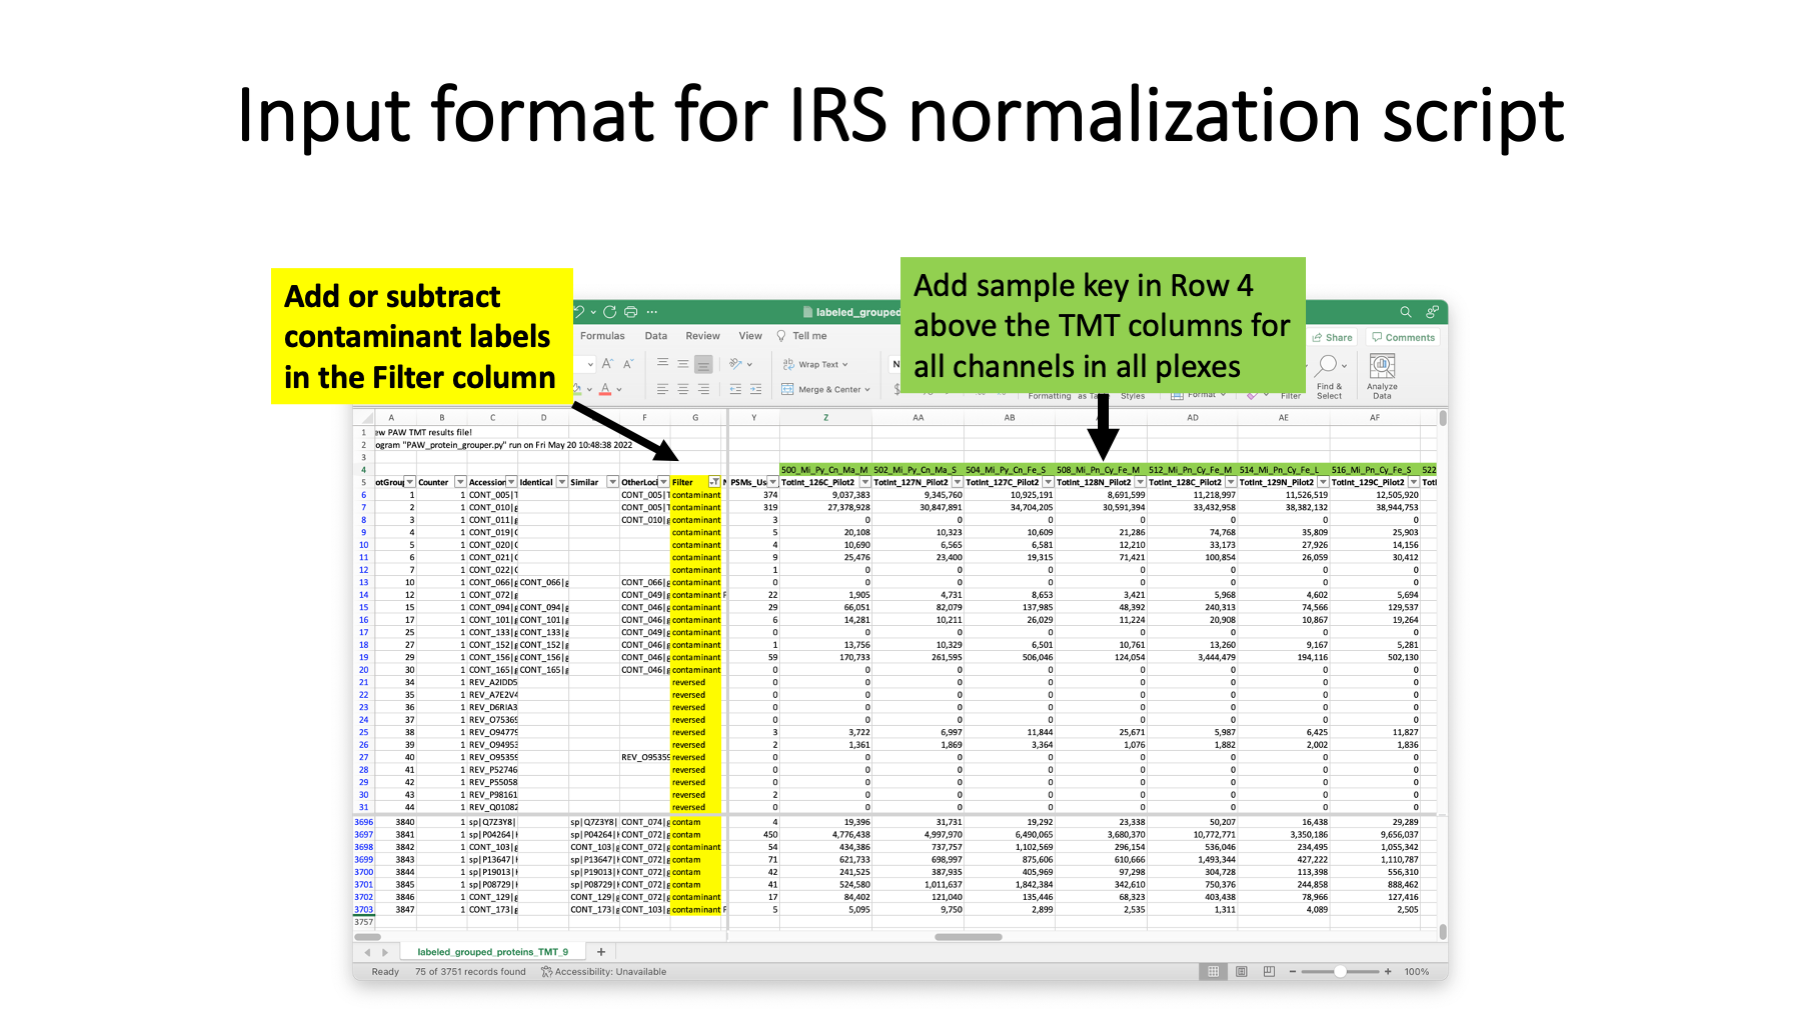Image resolution: width=1801 pixels, height=1013 pixels.
Task: Open the Data ribbon tab
Action: pyautogui.click(x=656, y=336)
